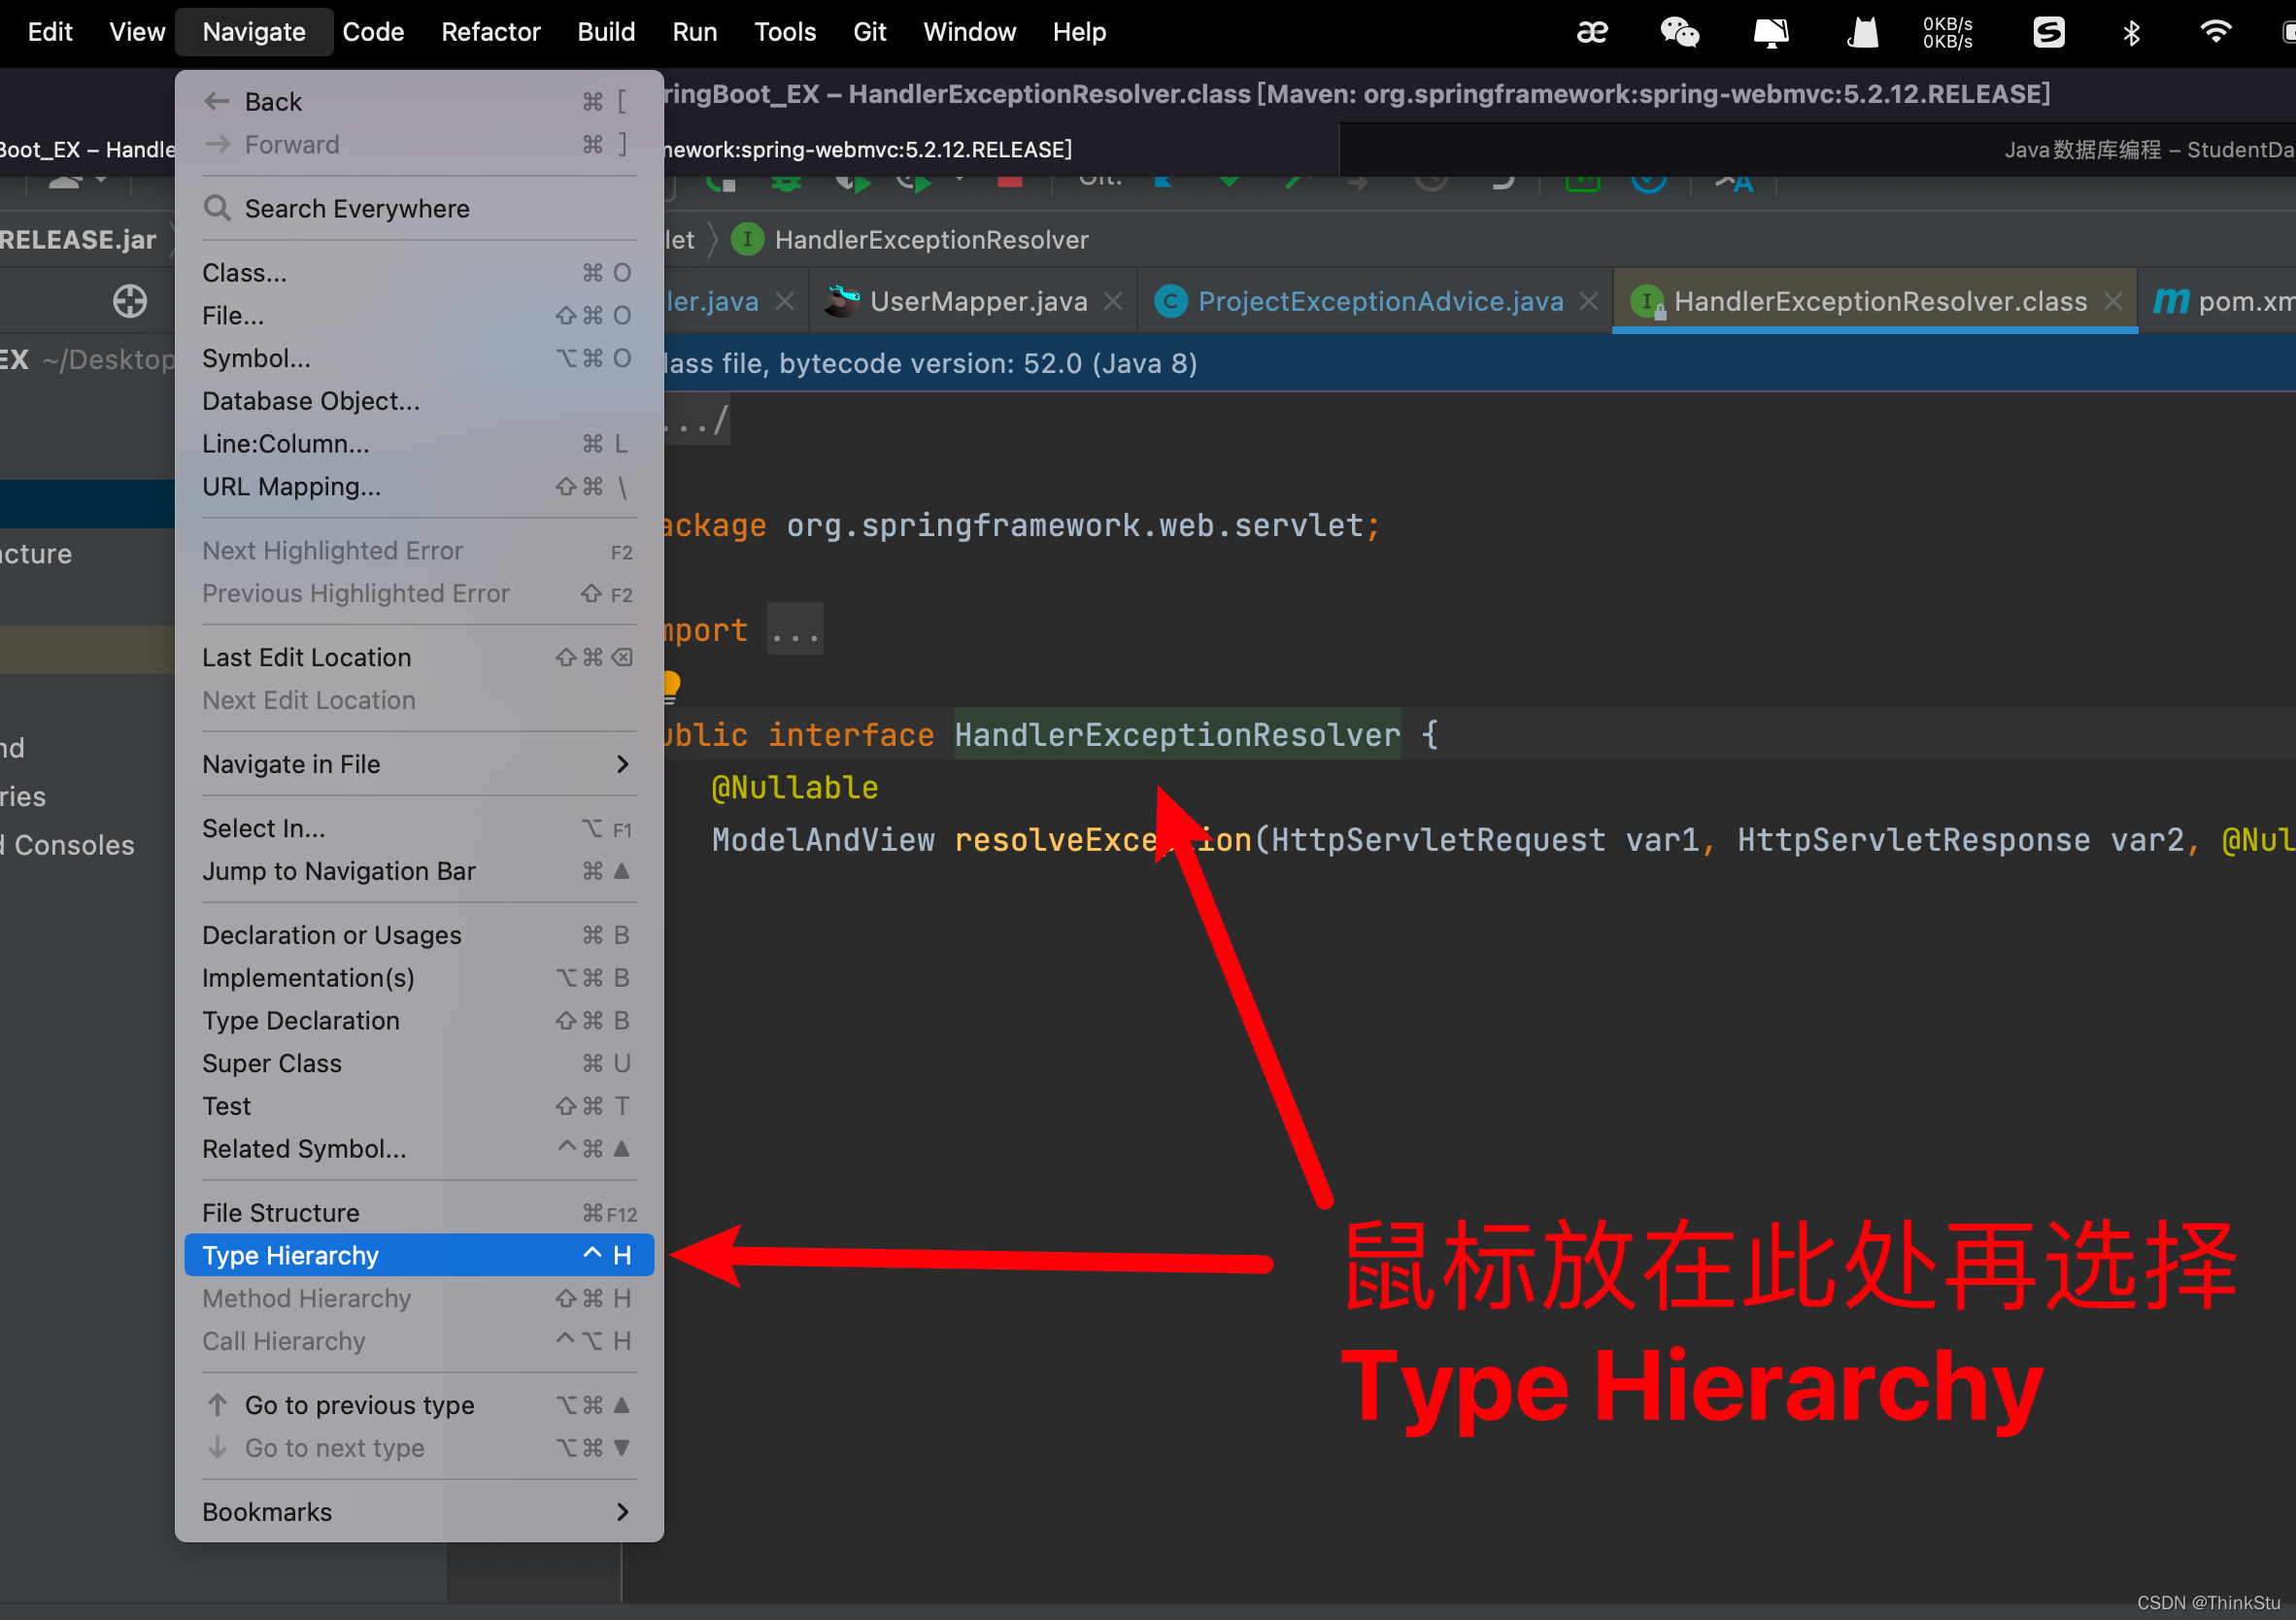Switch to the UserMapper.java tab
2296x1620 pixels.
[x=977, y=301]
